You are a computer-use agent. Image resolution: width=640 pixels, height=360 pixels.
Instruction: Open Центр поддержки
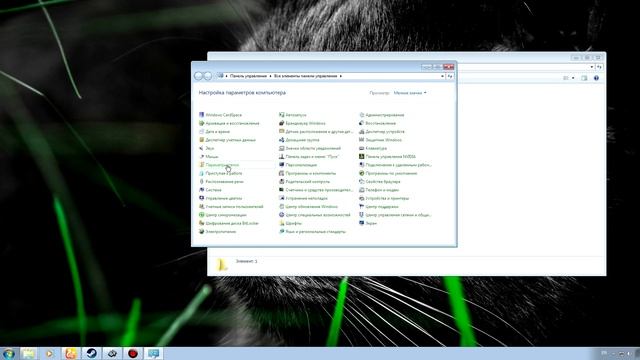tap(379, 207)
